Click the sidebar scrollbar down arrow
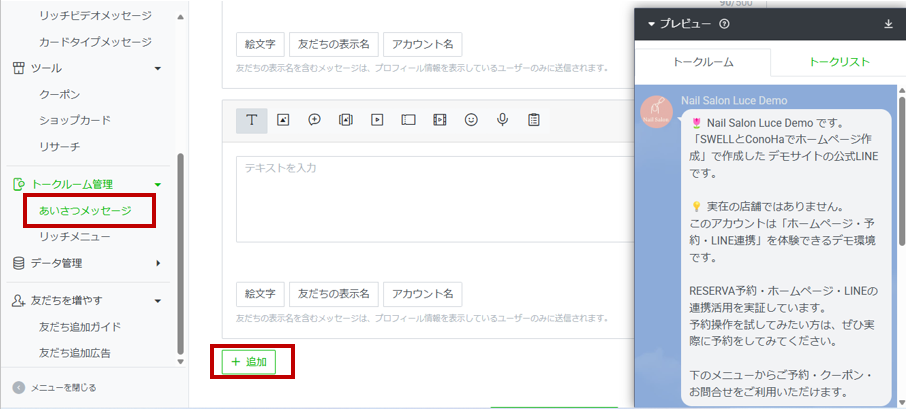 pos(181,362)
